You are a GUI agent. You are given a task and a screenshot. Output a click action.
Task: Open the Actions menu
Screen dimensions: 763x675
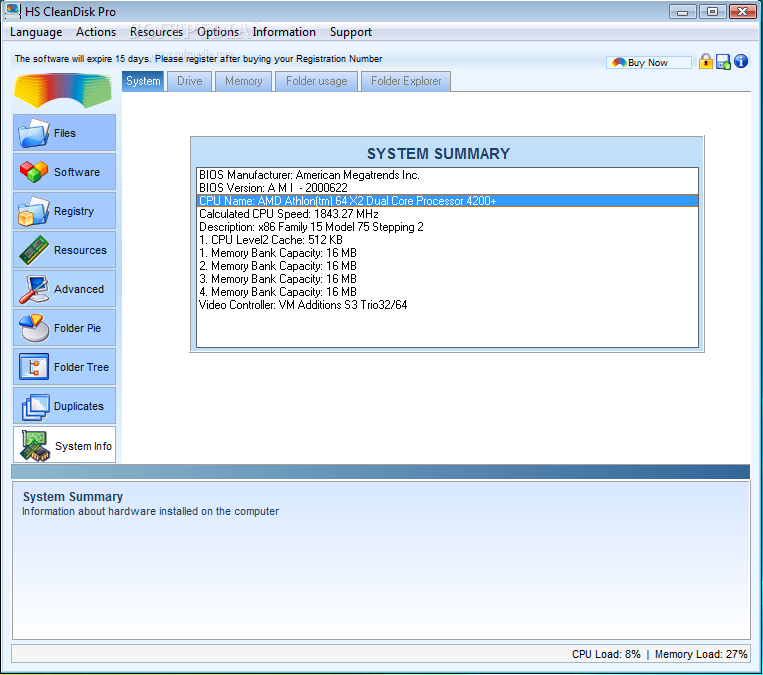tap(96, 32)
